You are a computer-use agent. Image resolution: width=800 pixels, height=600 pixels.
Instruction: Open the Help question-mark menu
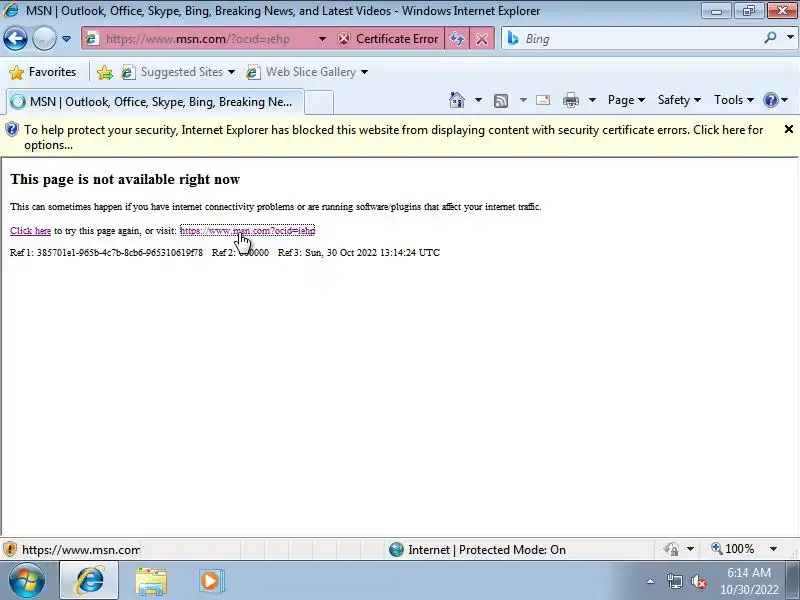(776, 100)
